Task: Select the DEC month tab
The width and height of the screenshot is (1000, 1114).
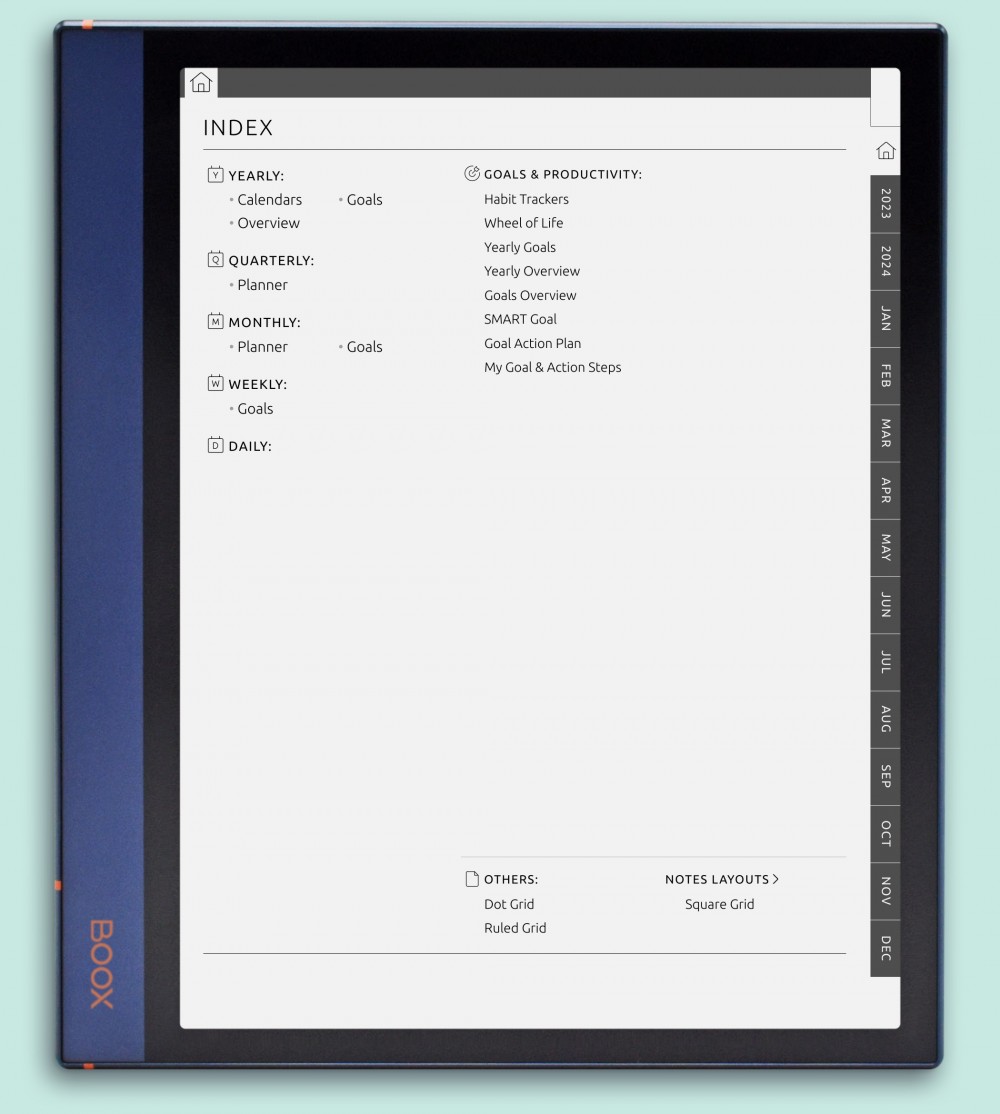Action: click(x=885, y=948)
